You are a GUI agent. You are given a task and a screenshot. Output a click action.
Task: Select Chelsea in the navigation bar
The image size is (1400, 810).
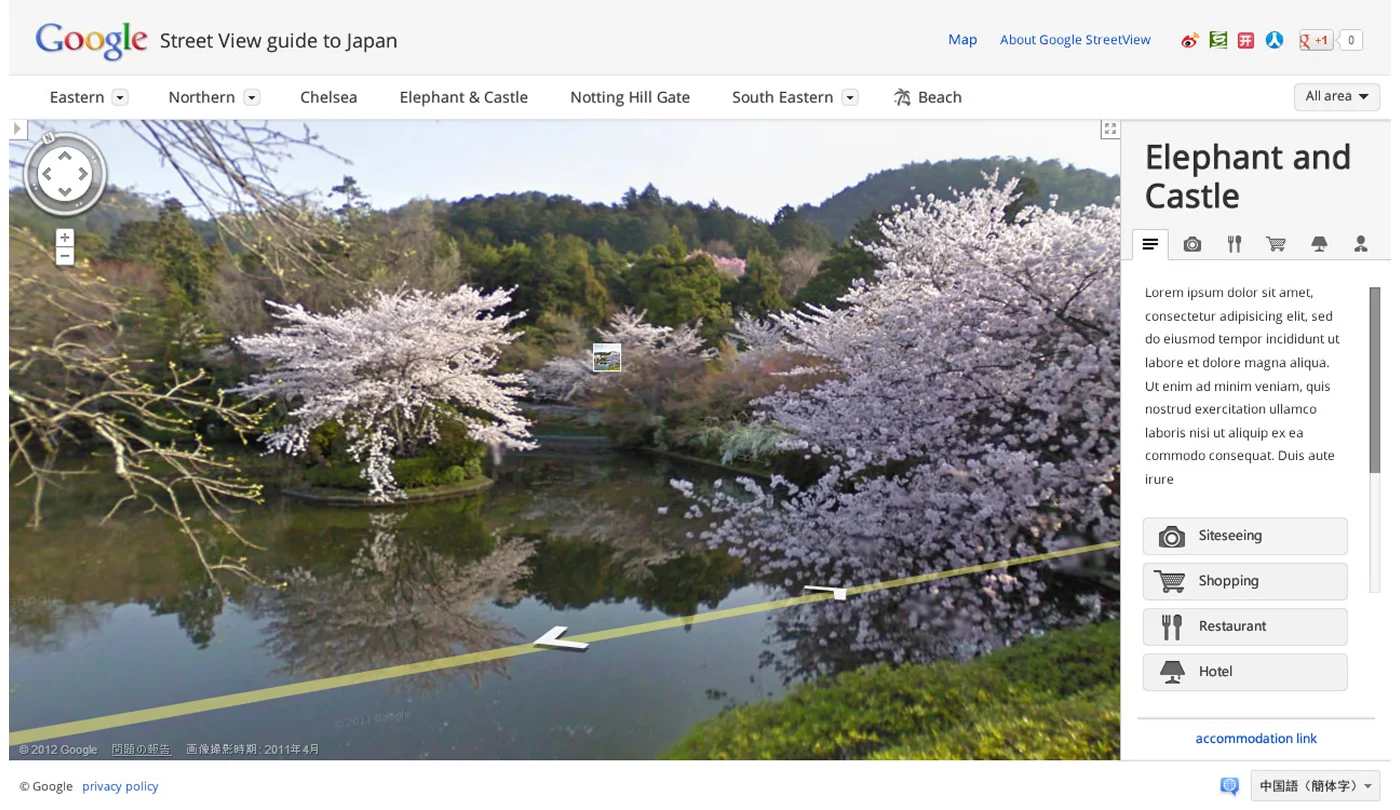(328, 97)
